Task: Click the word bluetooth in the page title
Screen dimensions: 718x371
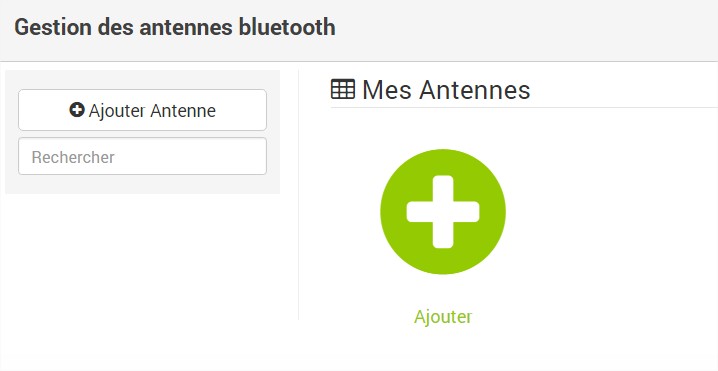Action: (x=287, y=27)
